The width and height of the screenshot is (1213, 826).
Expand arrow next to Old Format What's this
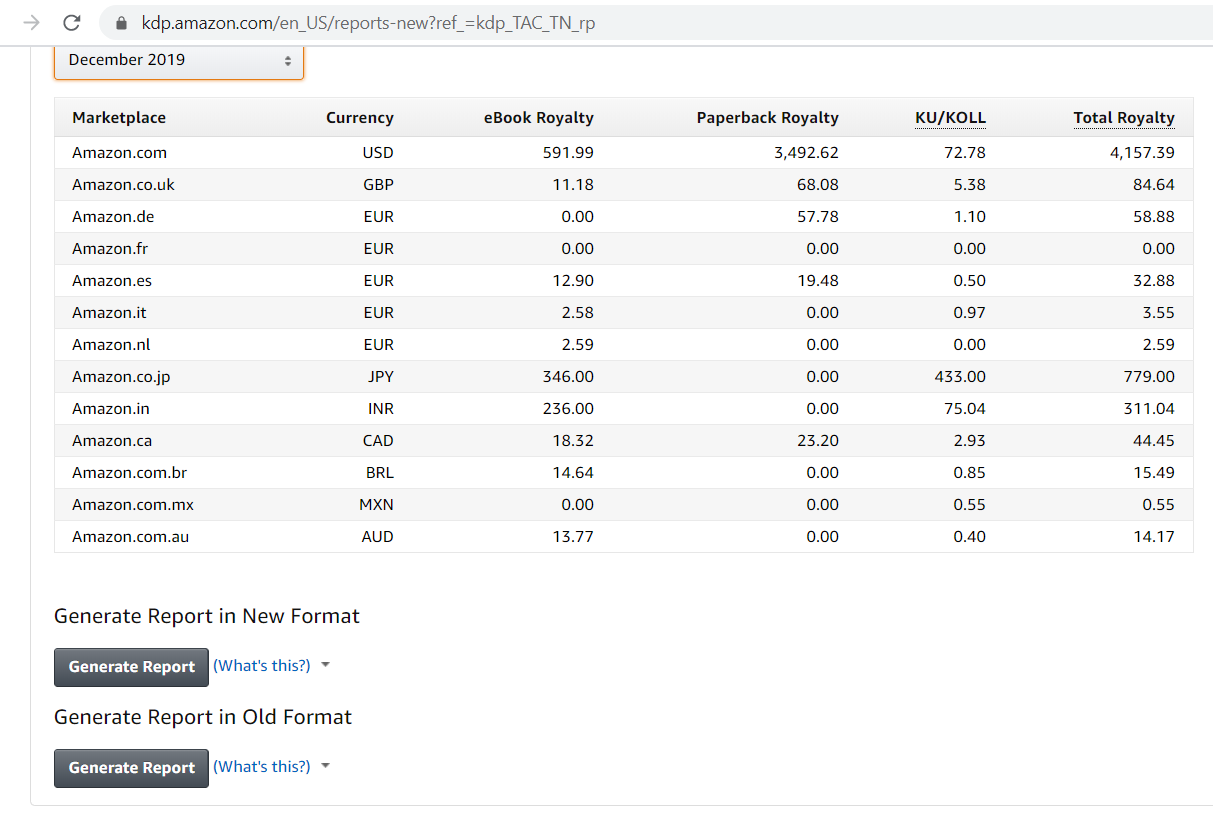(x=325, y=766)
